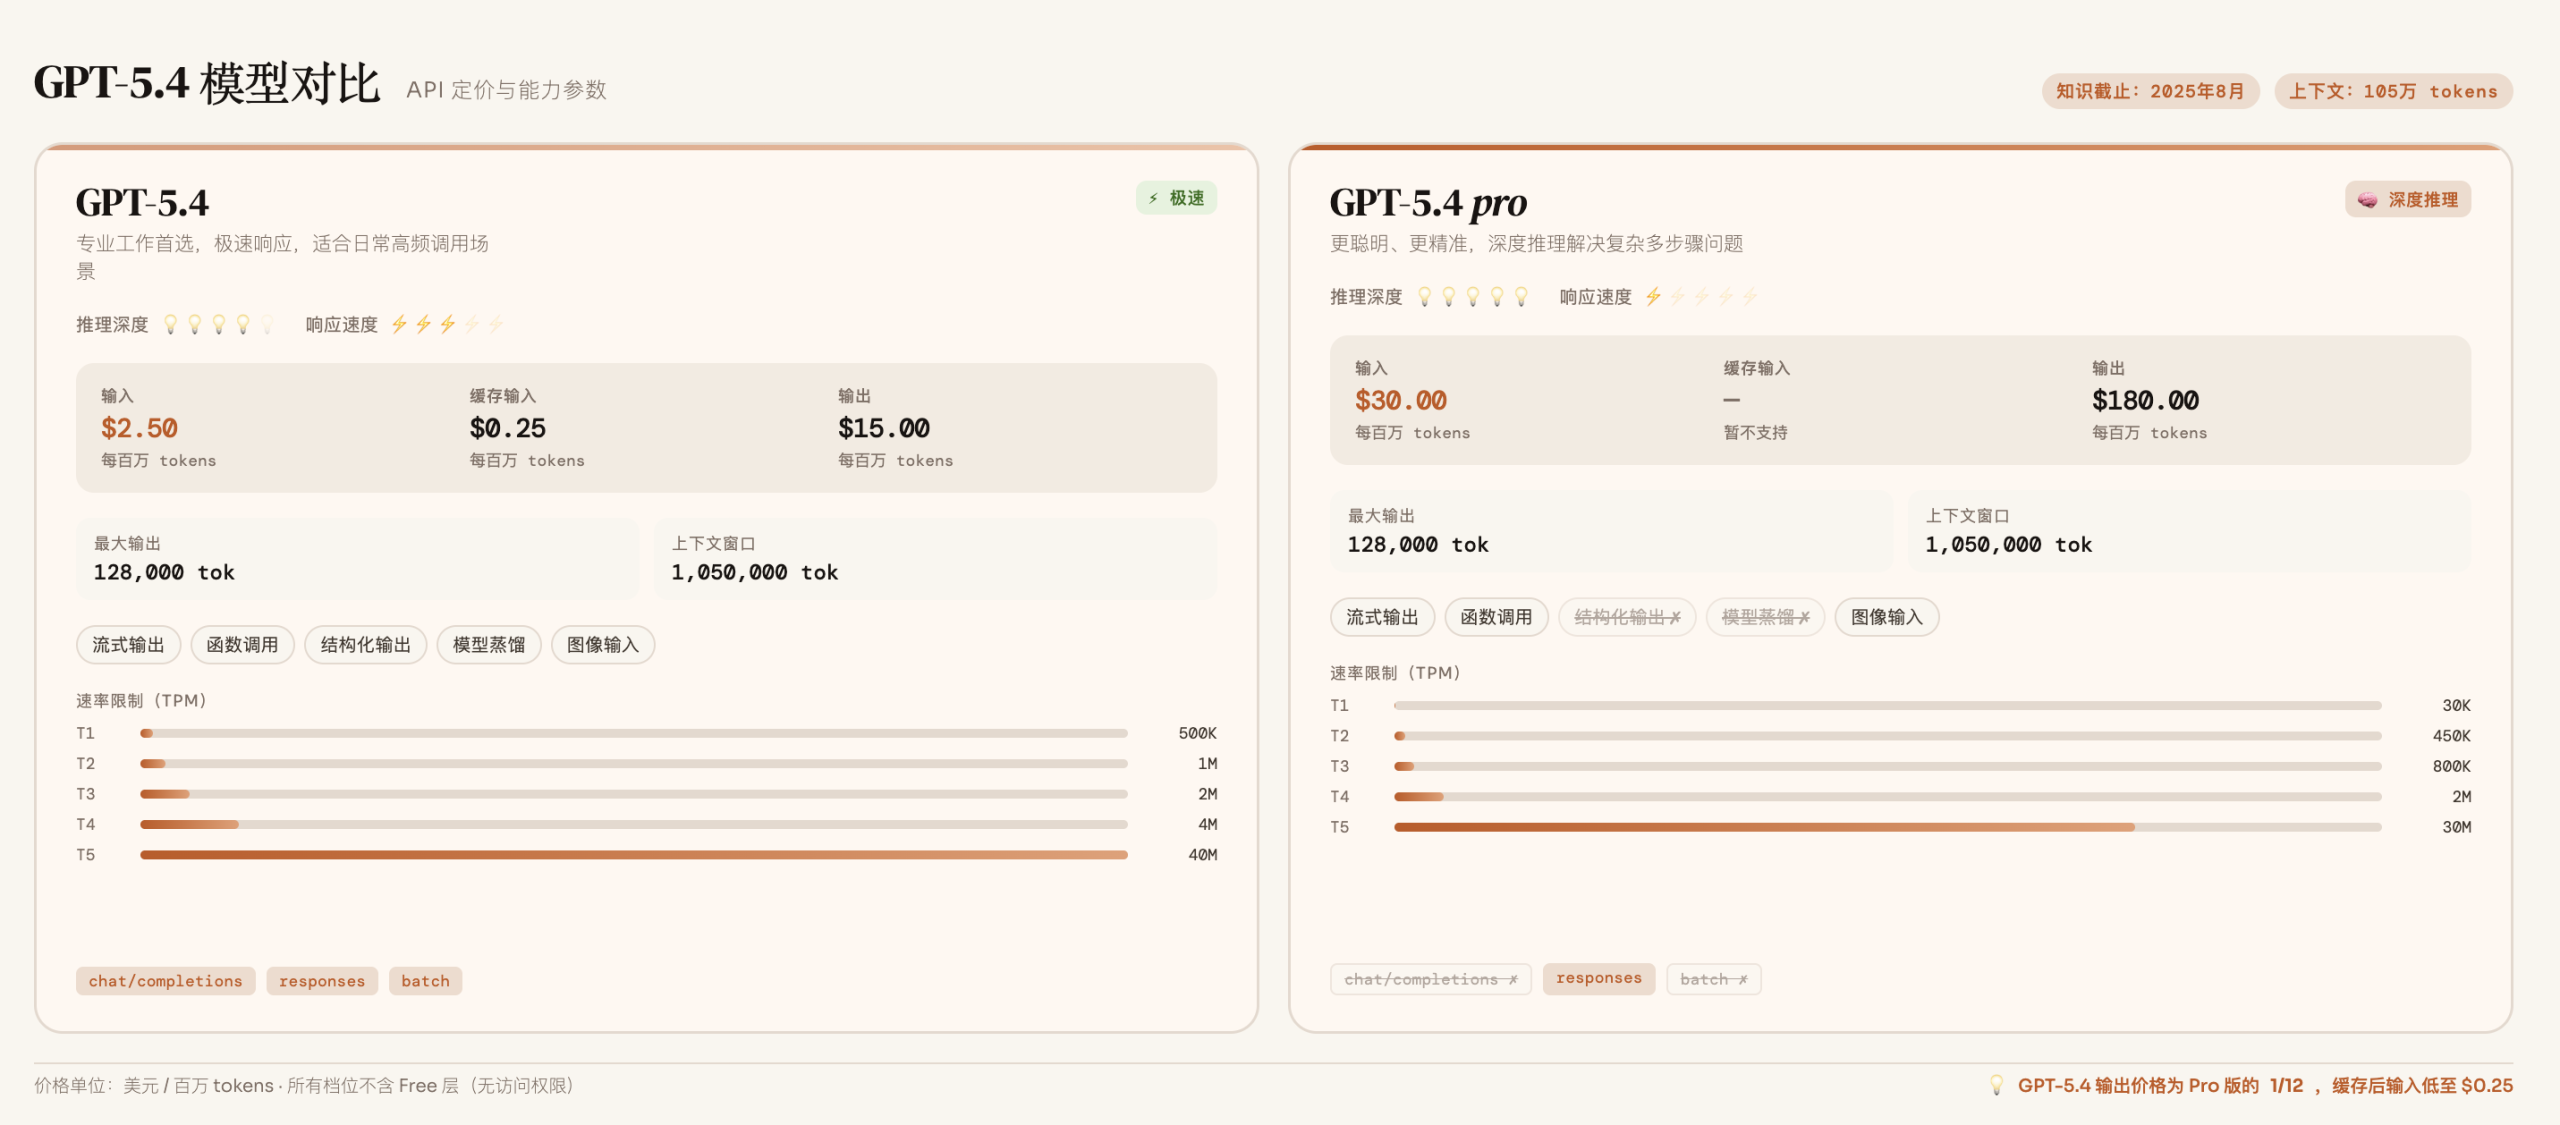
Task: Switch to the responses endpoint tab on GPT-5.4
Action: point(321,981)
